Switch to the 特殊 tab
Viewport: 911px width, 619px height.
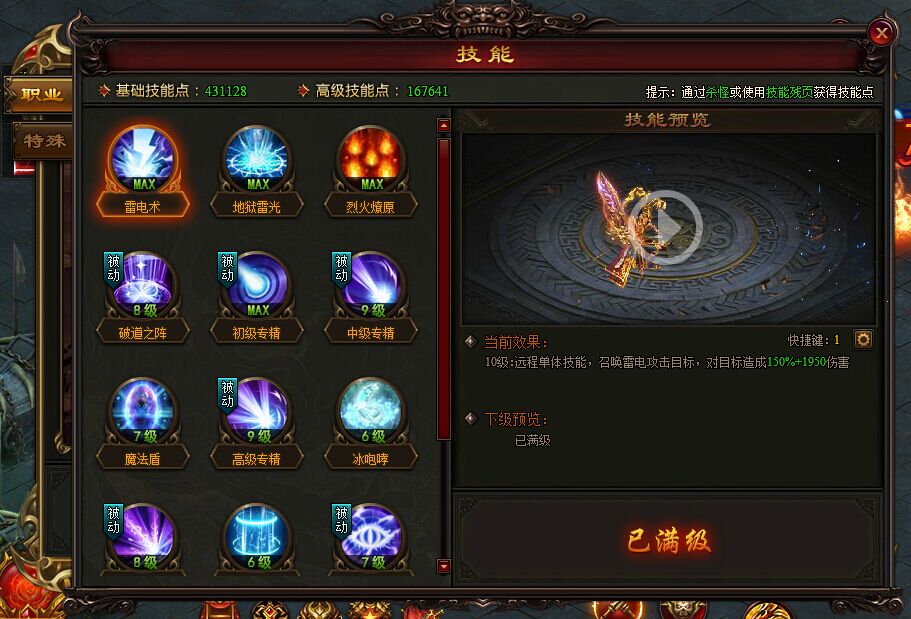[43, 141]
